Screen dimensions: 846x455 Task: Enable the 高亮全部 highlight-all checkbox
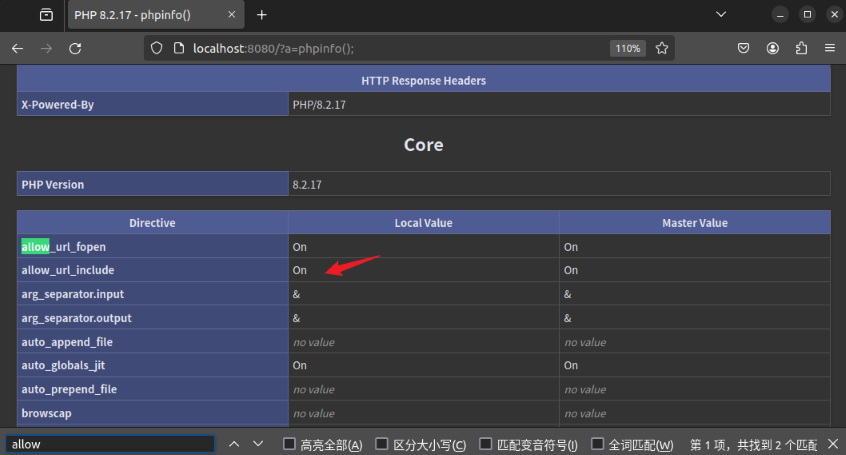click(290, 444)
